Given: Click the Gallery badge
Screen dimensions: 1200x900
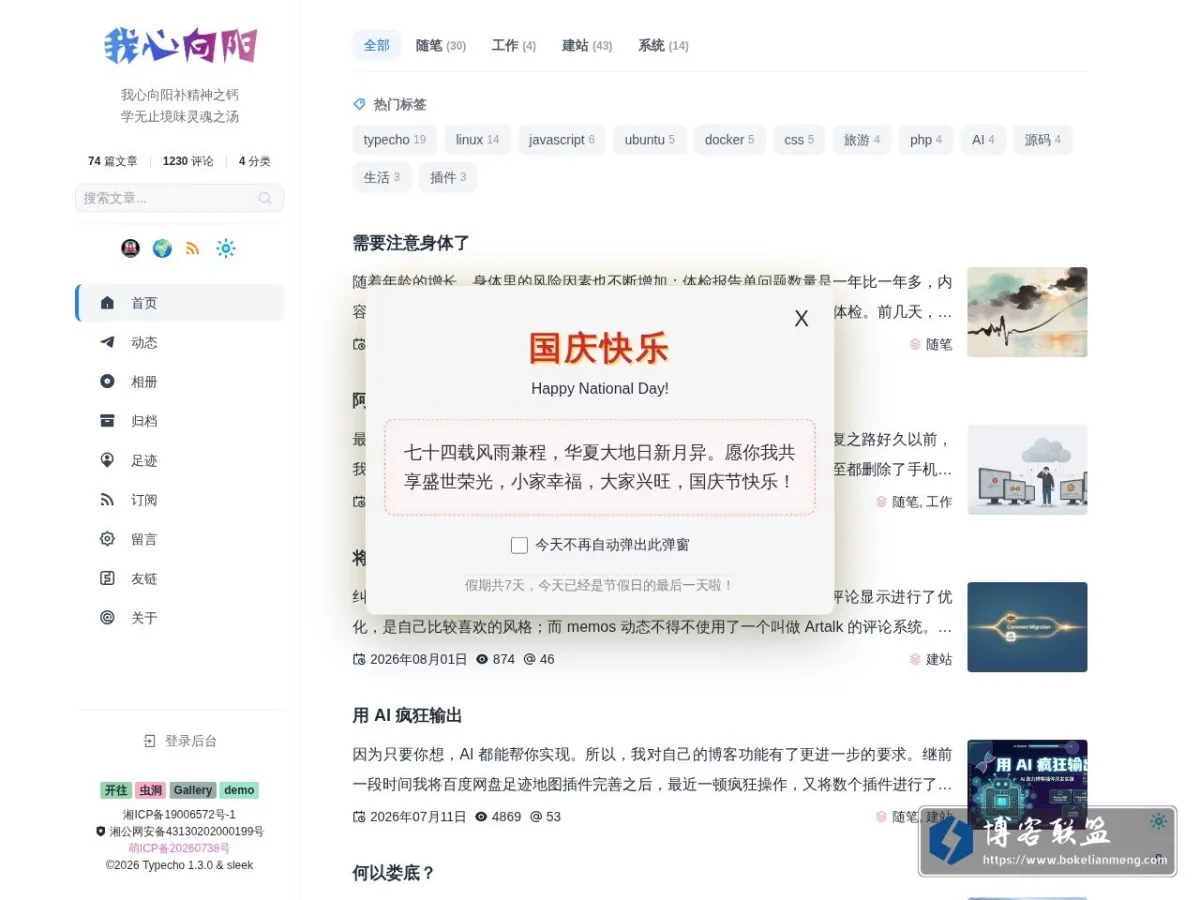Looking at the screenshot, I should coord(193,790).
